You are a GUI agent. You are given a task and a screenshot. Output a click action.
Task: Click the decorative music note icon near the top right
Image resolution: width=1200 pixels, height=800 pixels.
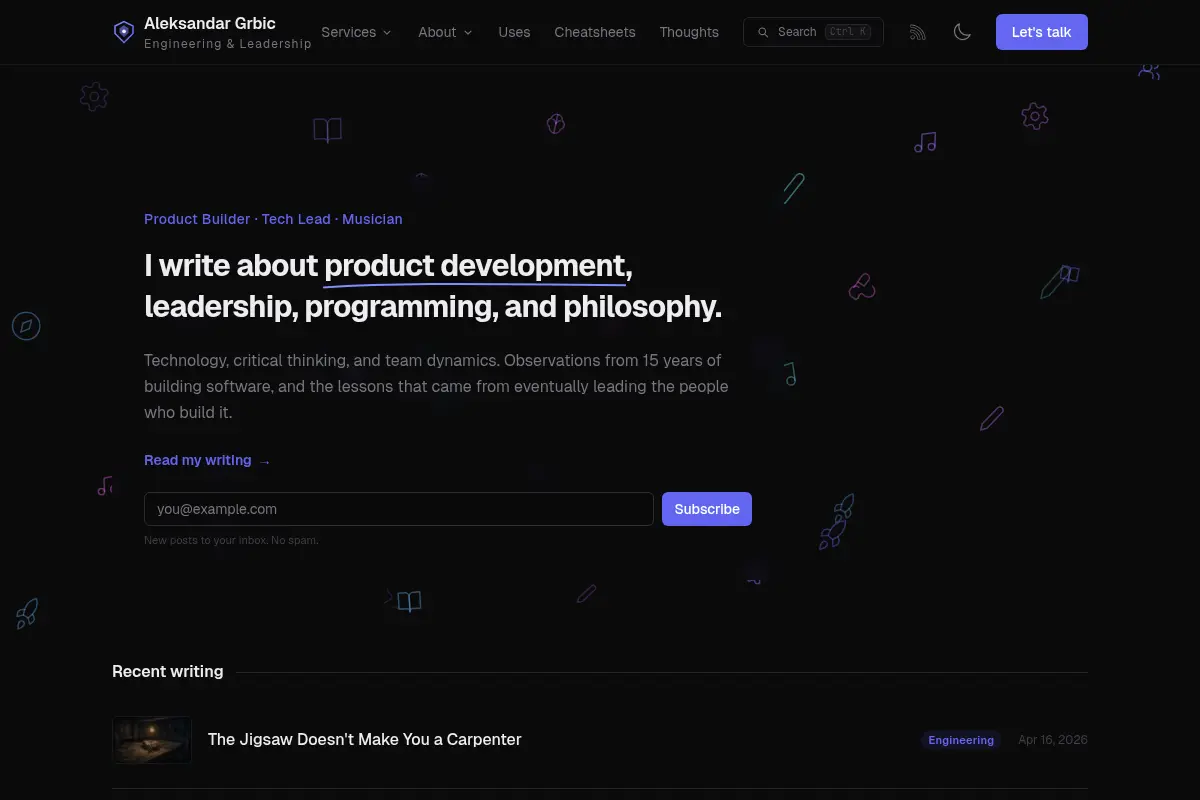click(x=925, y=143)
